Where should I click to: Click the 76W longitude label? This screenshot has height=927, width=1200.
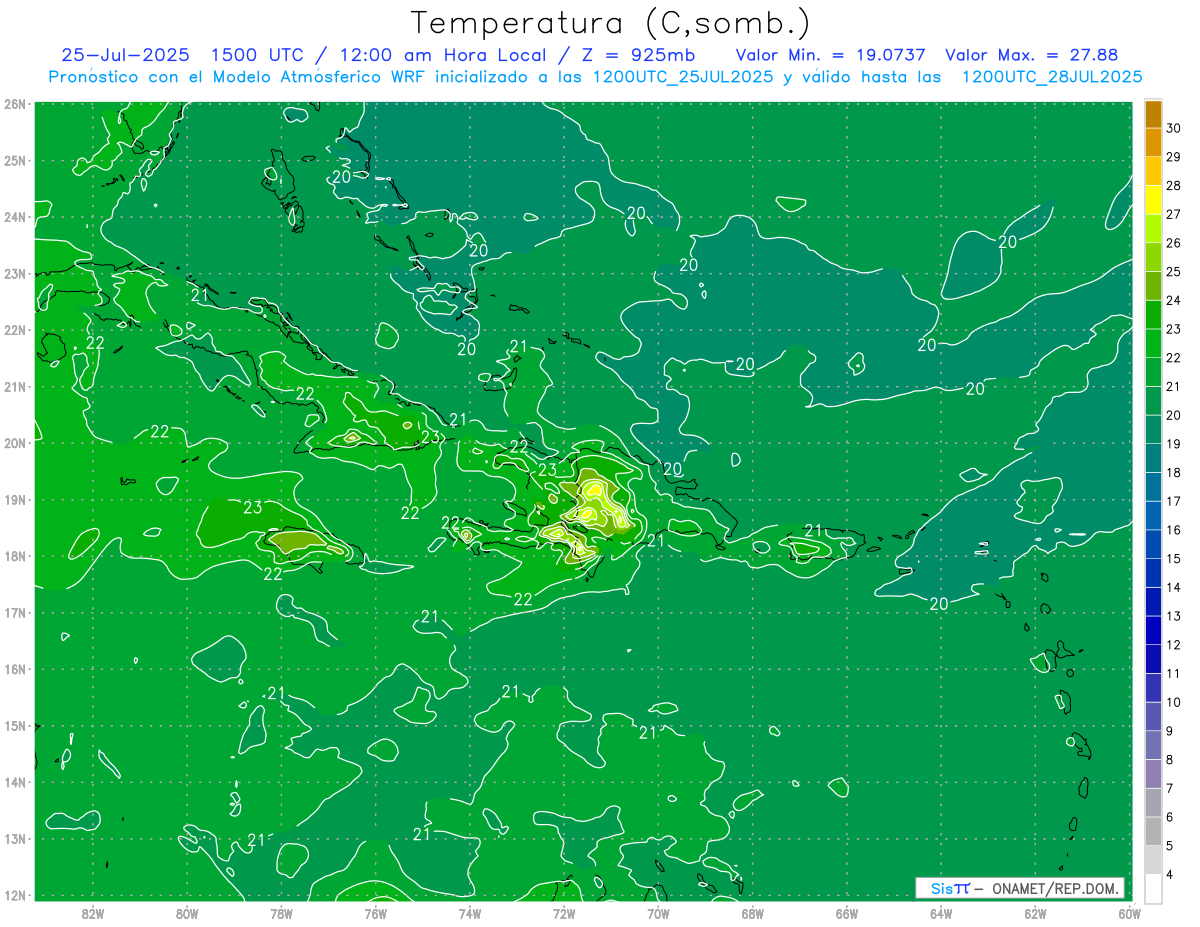(375, 913)
